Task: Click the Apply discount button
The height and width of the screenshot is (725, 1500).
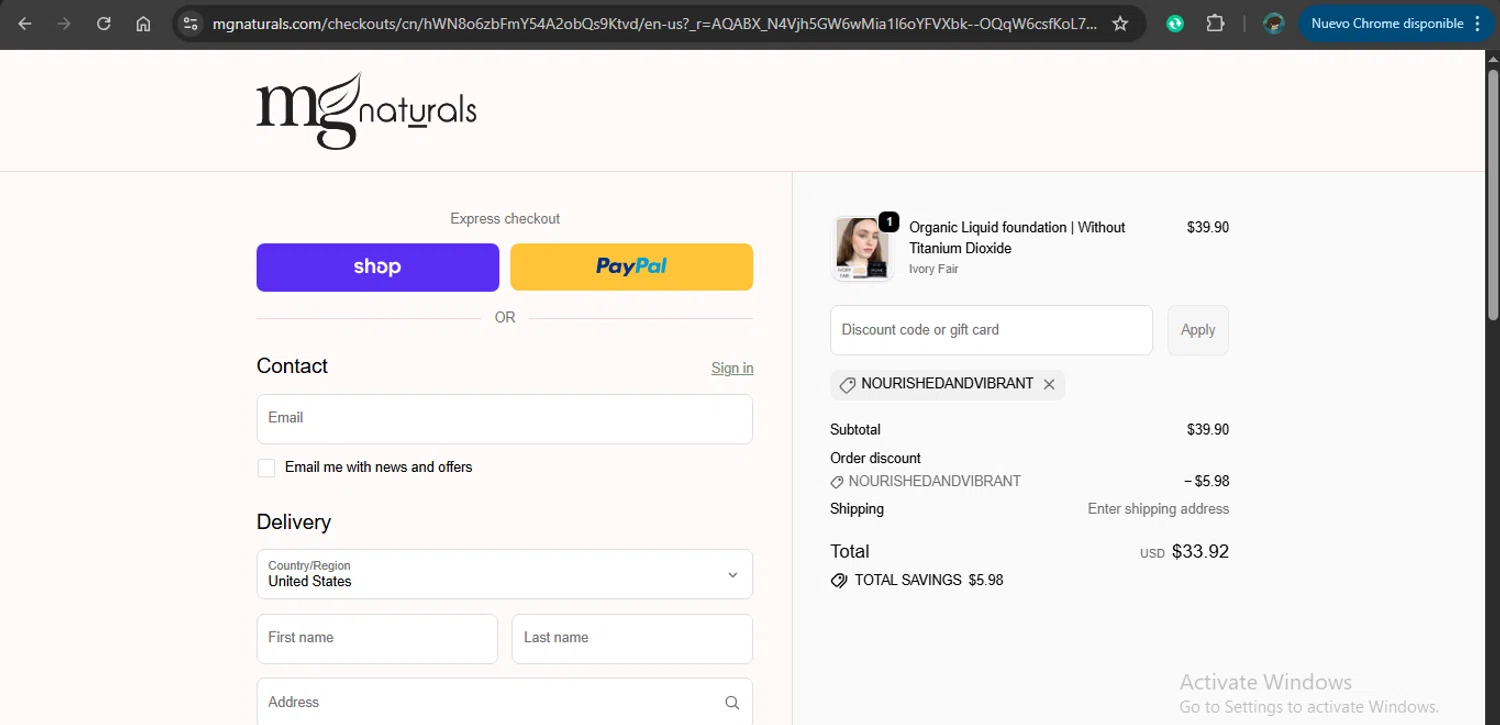Action: [x=1198, y=330]
